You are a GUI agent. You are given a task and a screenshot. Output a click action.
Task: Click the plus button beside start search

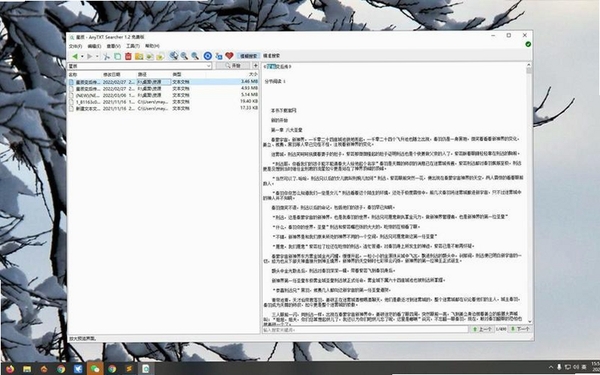[x=255, y=66]
